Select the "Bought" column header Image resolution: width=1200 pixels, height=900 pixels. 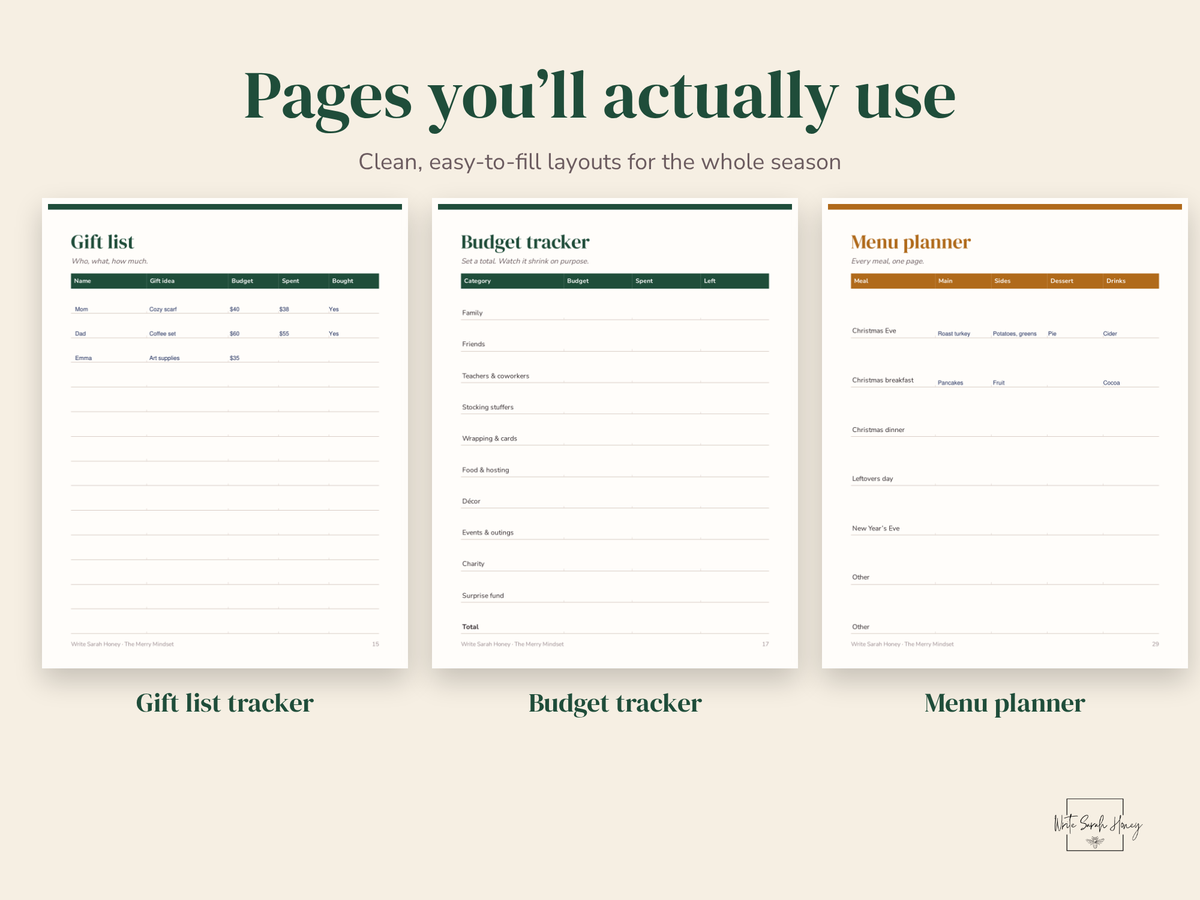(343, 281)
